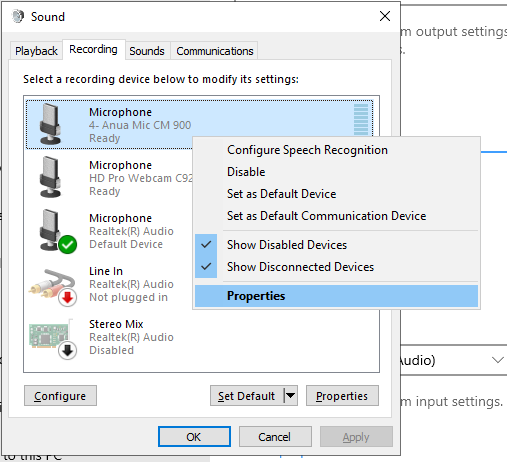The height and width of the screenshot is (462, 507).
Task: Click the Properties button below the device list
Action: 342,396
